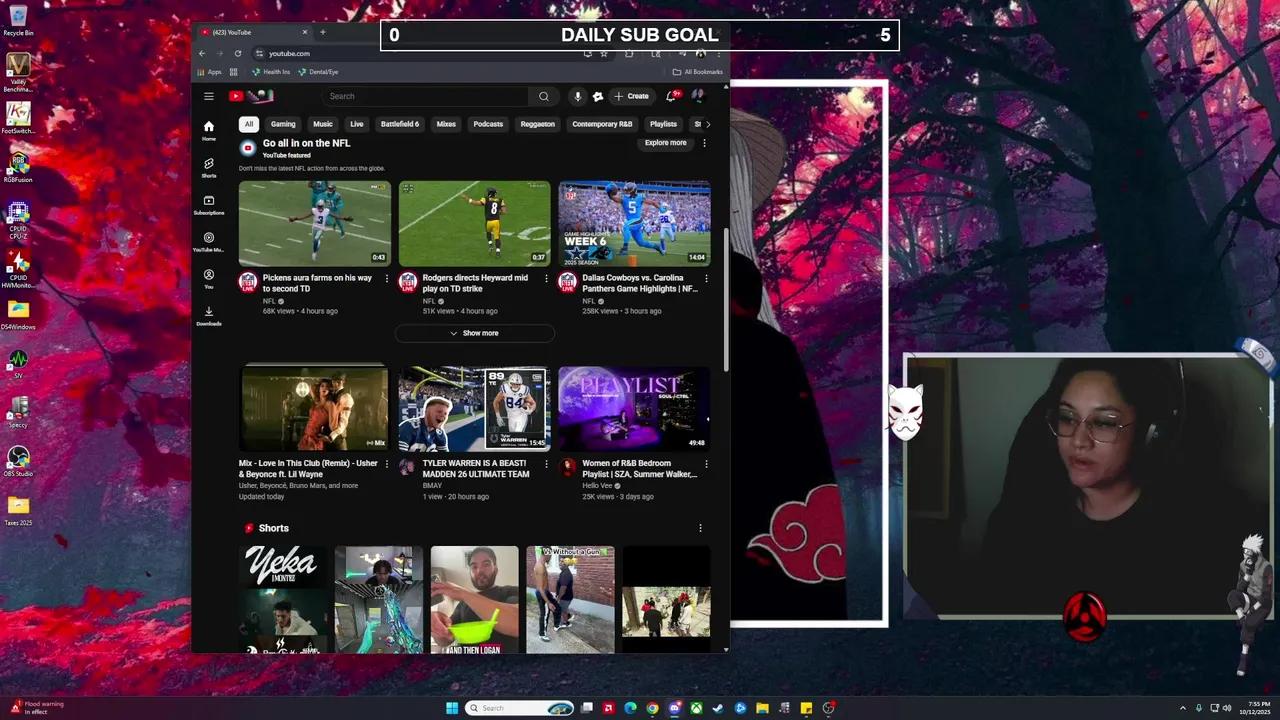Open more options for Dallas Cowboys highlights video
1280x720 pixels.
(x=706, y=278)
